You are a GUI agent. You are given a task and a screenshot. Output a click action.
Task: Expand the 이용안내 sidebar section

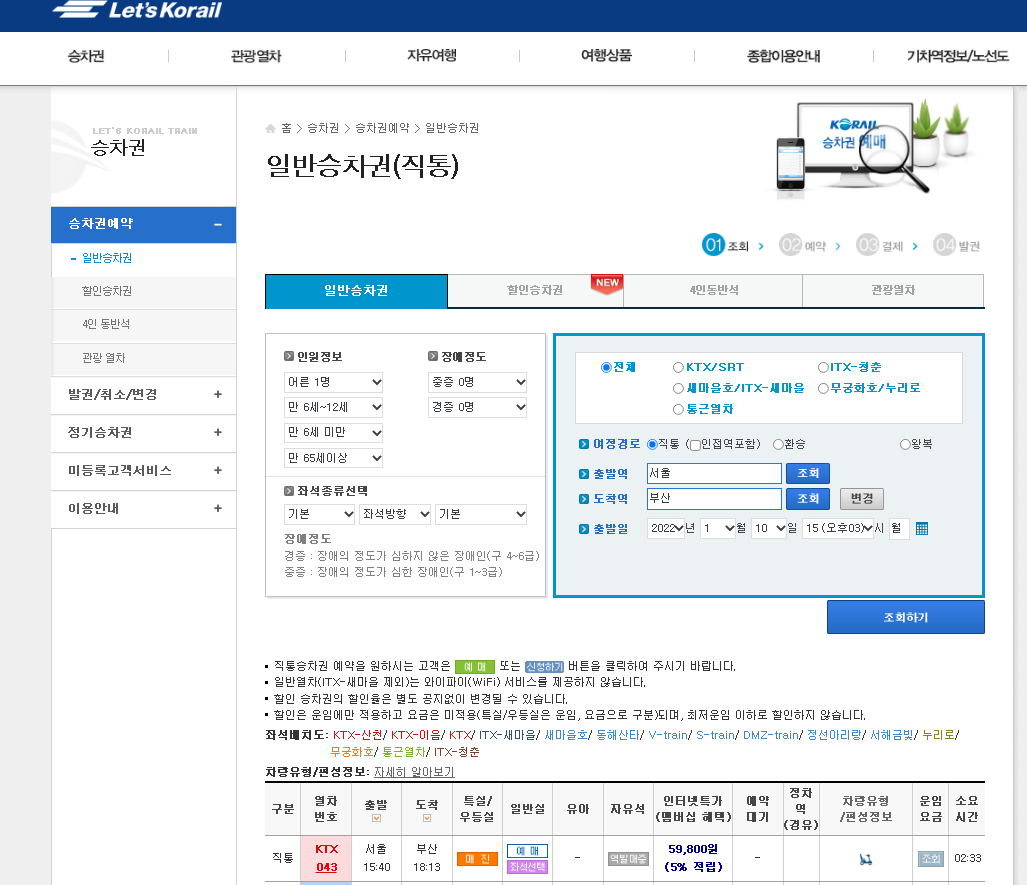click(x=143, y=508)
